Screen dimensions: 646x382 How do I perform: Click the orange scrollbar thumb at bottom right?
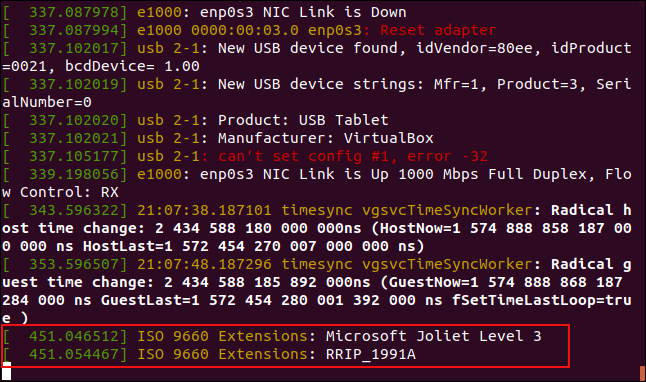(x=642, y=373)
